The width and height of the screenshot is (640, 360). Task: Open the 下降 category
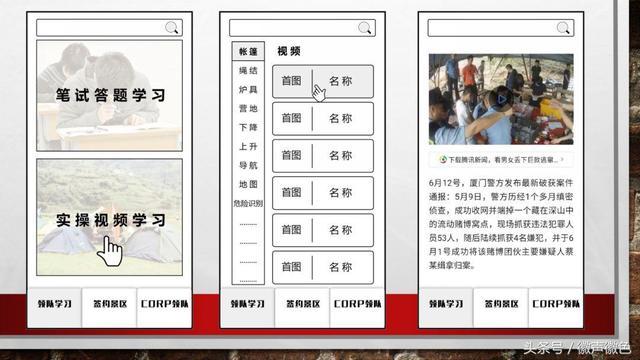click(x=248, y=127)
